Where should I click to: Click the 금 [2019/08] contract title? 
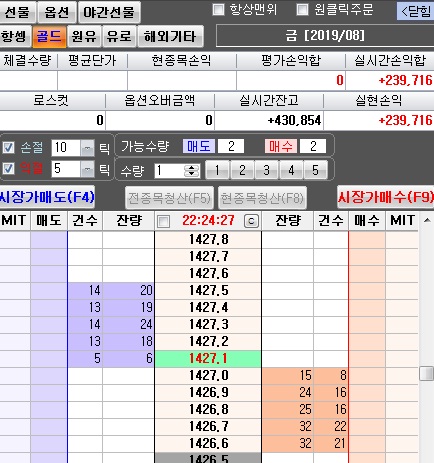[x=325, y=35]
